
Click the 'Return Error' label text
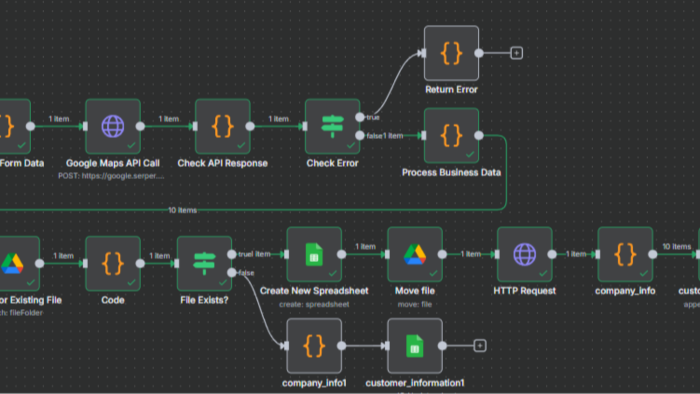(x=451, y=90)
